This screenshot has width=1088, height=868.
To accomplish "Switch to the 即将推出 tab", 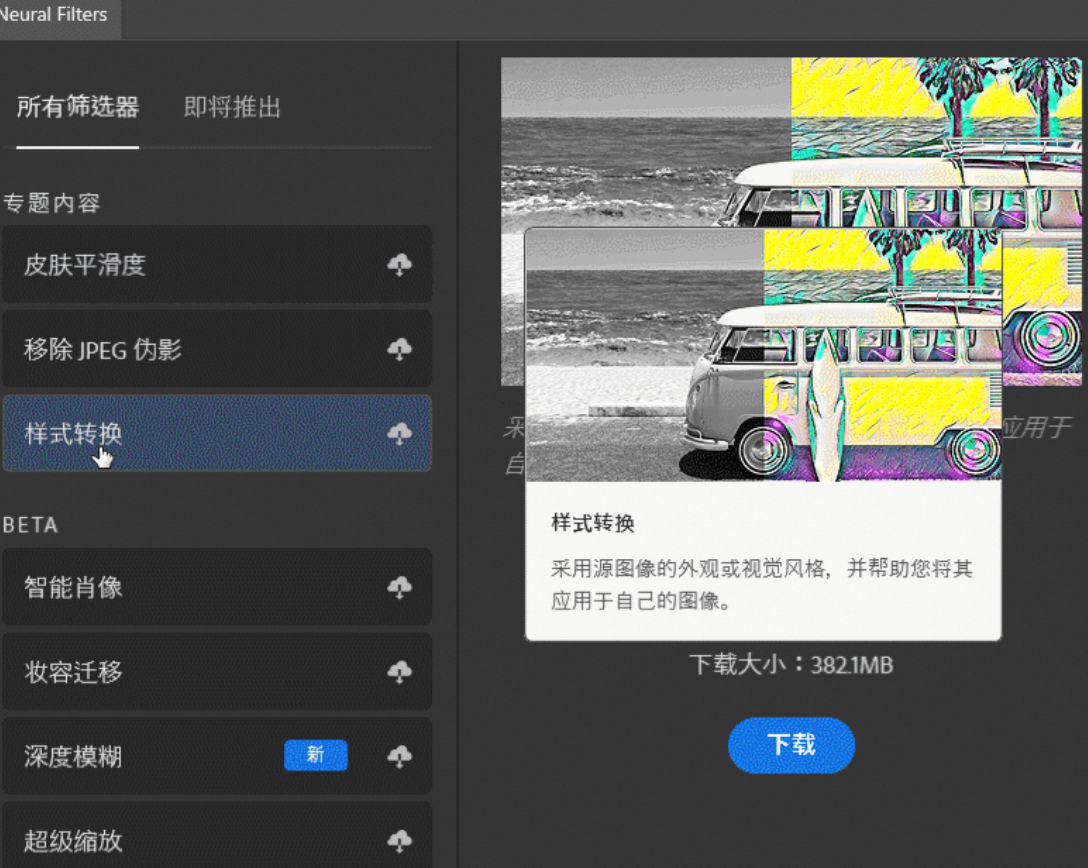I will pyautogui.click(x=232, y=107).
